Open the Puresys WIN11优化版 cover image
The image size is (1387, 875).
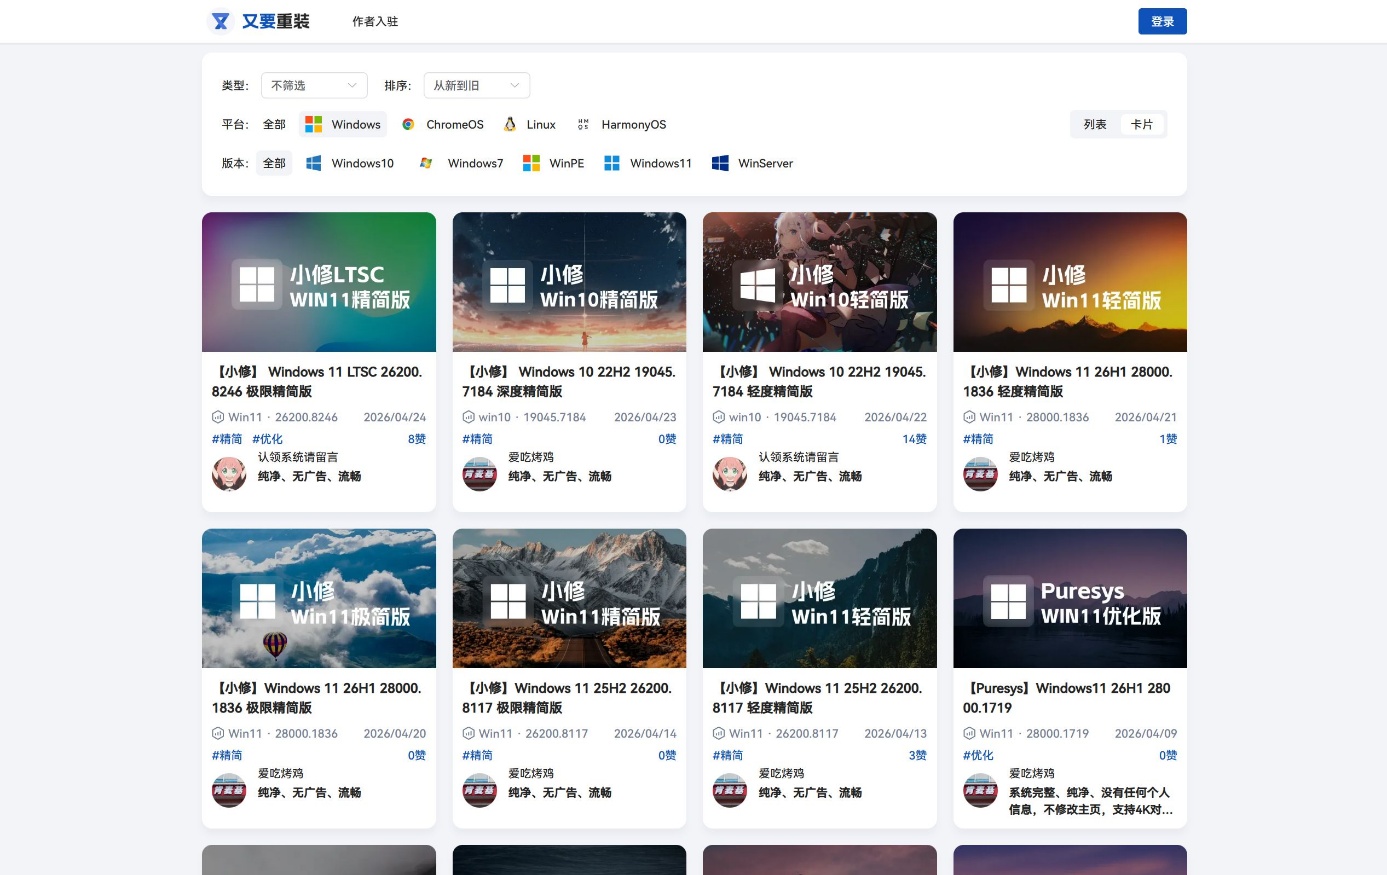pos(1070,598)
